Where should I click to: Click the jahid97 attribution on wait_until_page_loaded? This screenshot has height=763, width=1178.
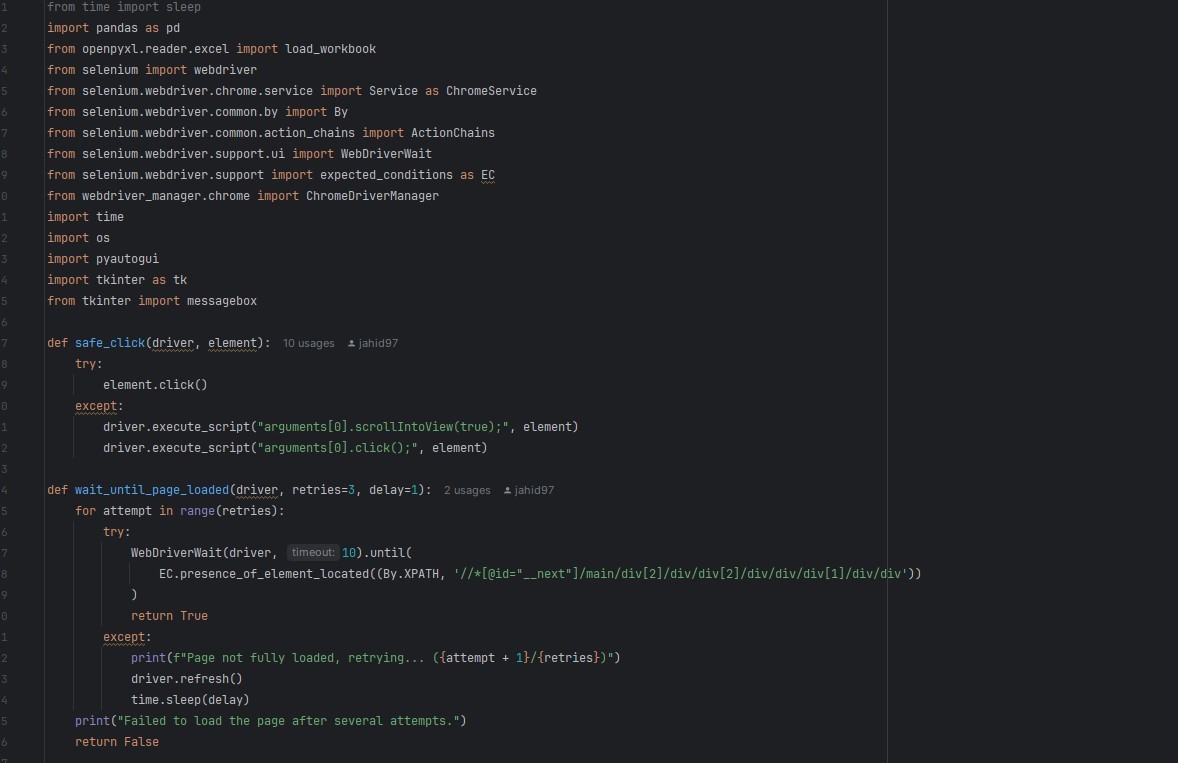click(x=534, y=490)
